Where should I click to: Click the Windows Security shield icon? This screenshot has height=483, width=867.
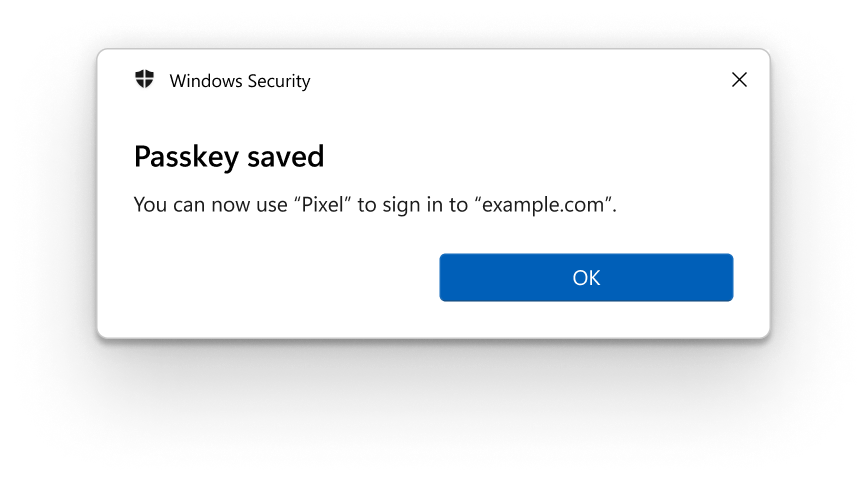click(x=145, y=80)
